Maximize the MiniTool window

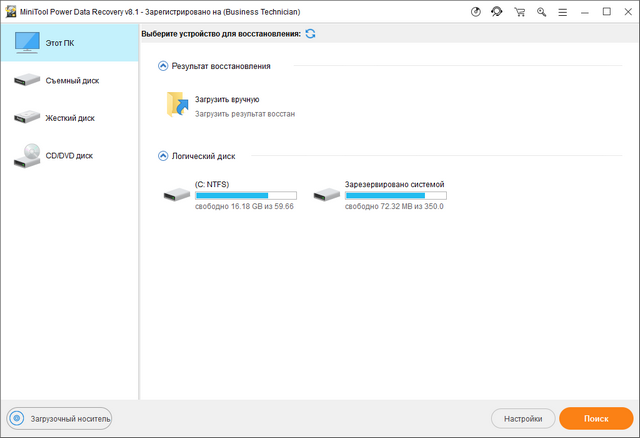(607, 12)
